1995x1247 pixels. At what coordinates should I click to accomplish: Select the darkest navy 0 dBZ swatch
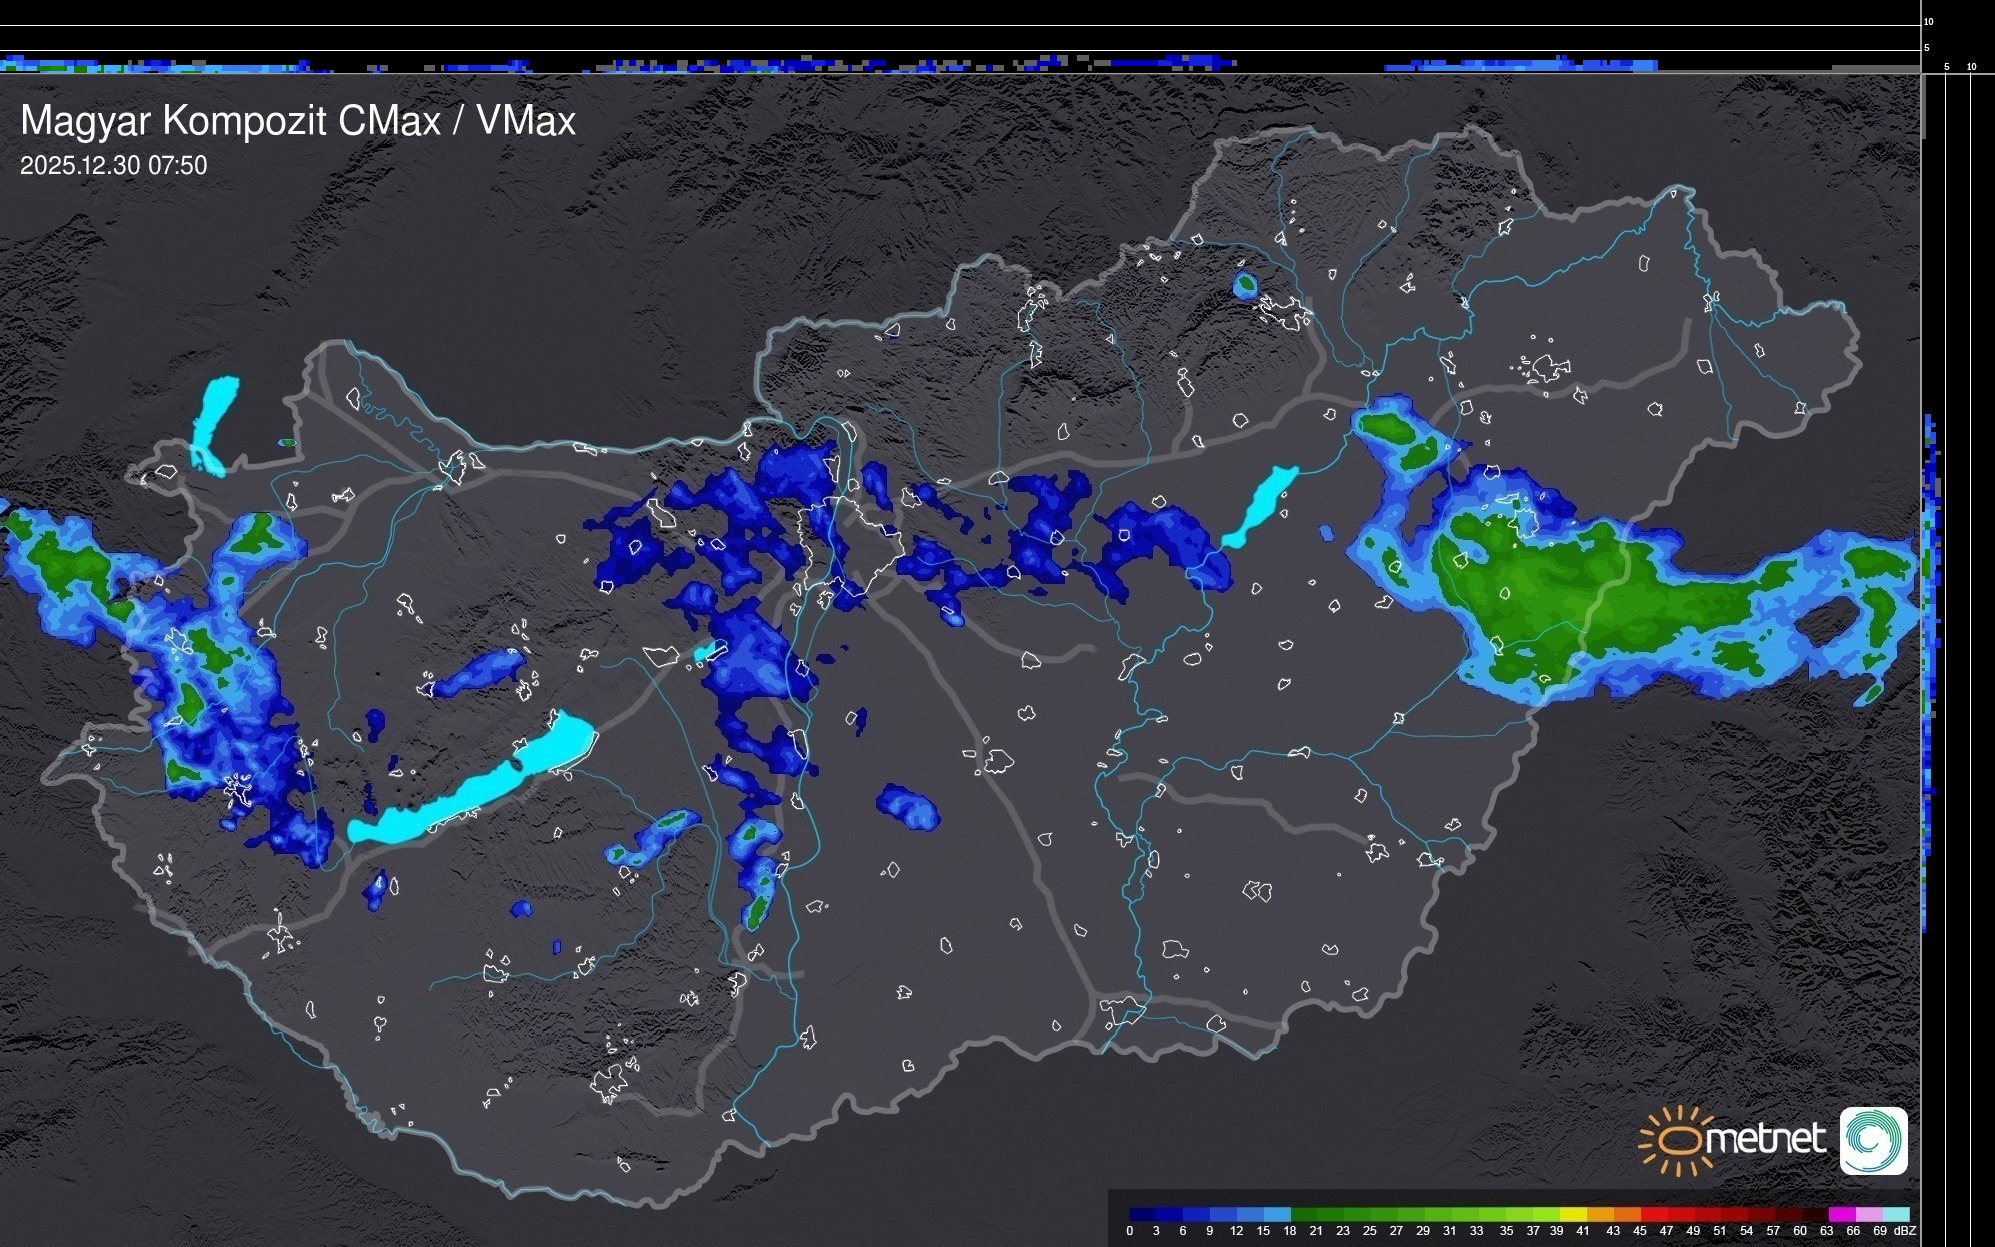(x=1142, y=1214)
